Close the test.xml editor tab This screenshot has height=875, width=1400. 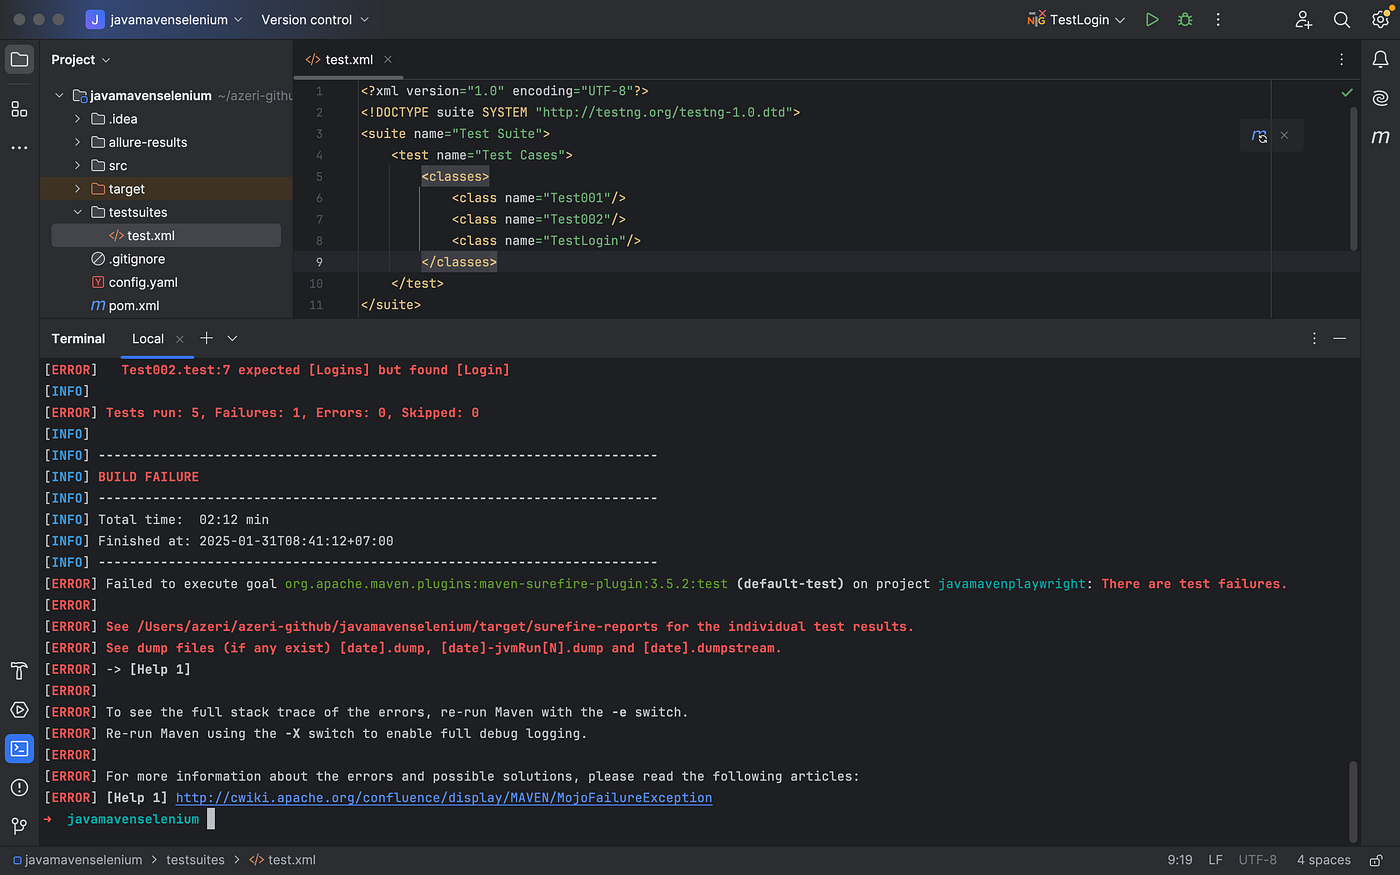[388, 60]
